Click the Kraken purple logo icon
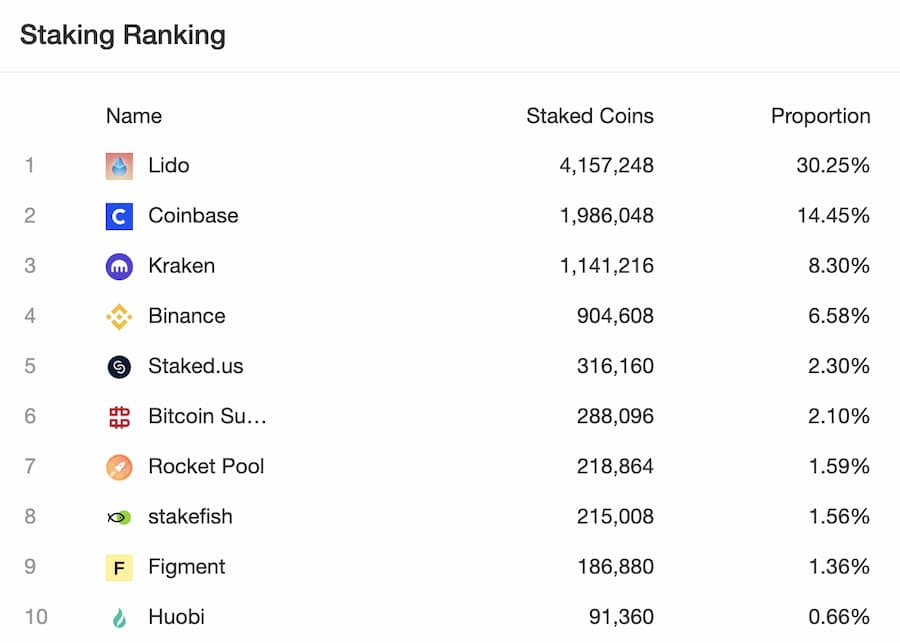 pyautogui.click(x=119, y=266)
